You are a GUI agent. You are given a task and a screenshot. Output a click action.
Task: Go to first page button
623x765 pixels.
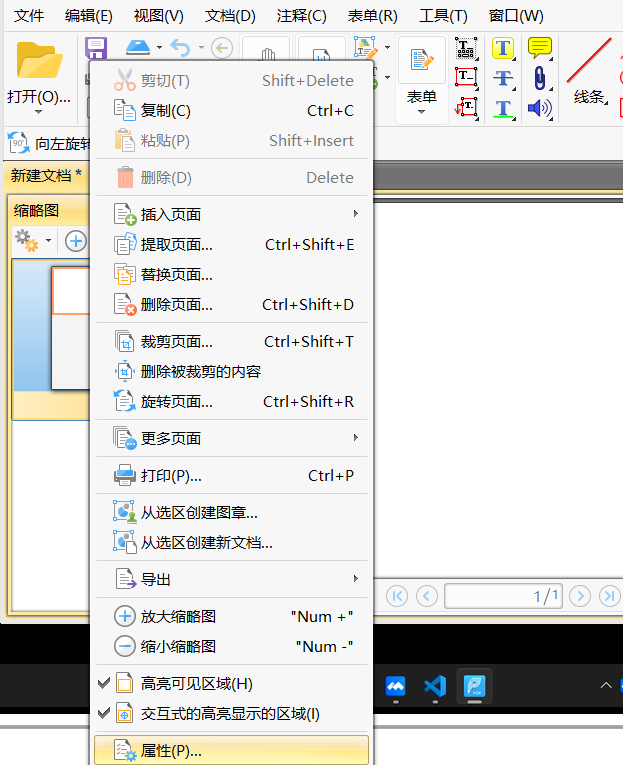397,596
